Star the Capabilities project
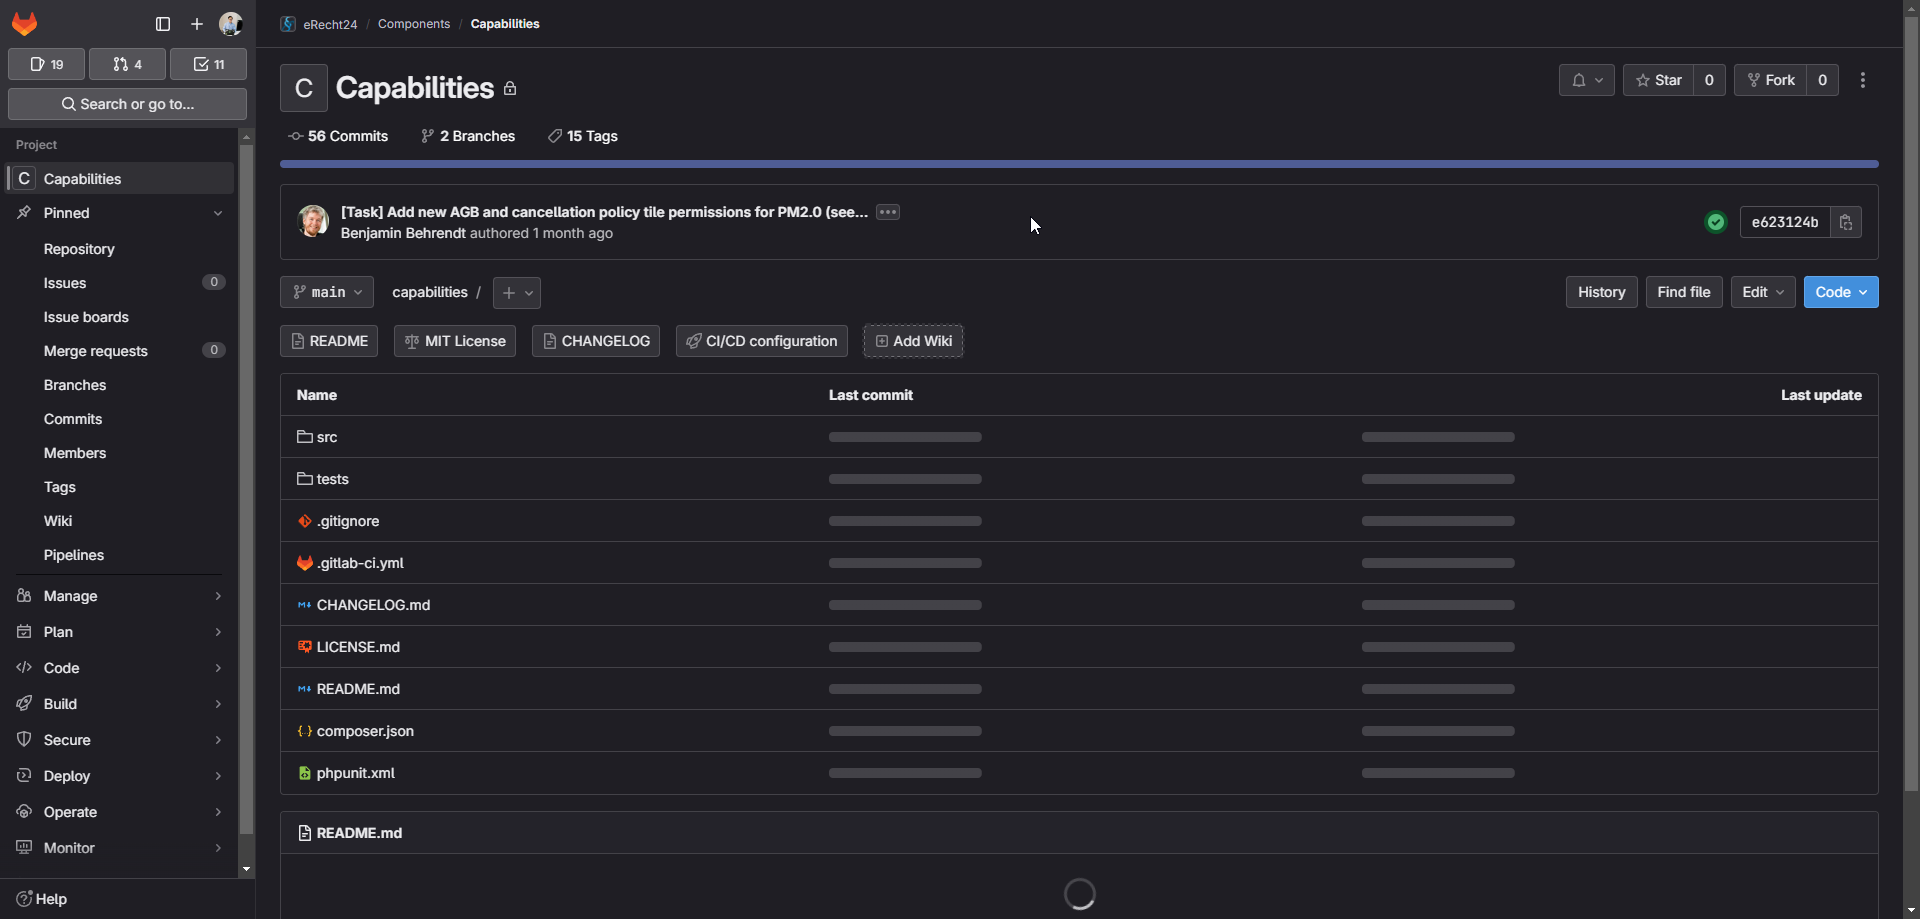This screenshot has height=919, width=1920. pos(1659,80)
